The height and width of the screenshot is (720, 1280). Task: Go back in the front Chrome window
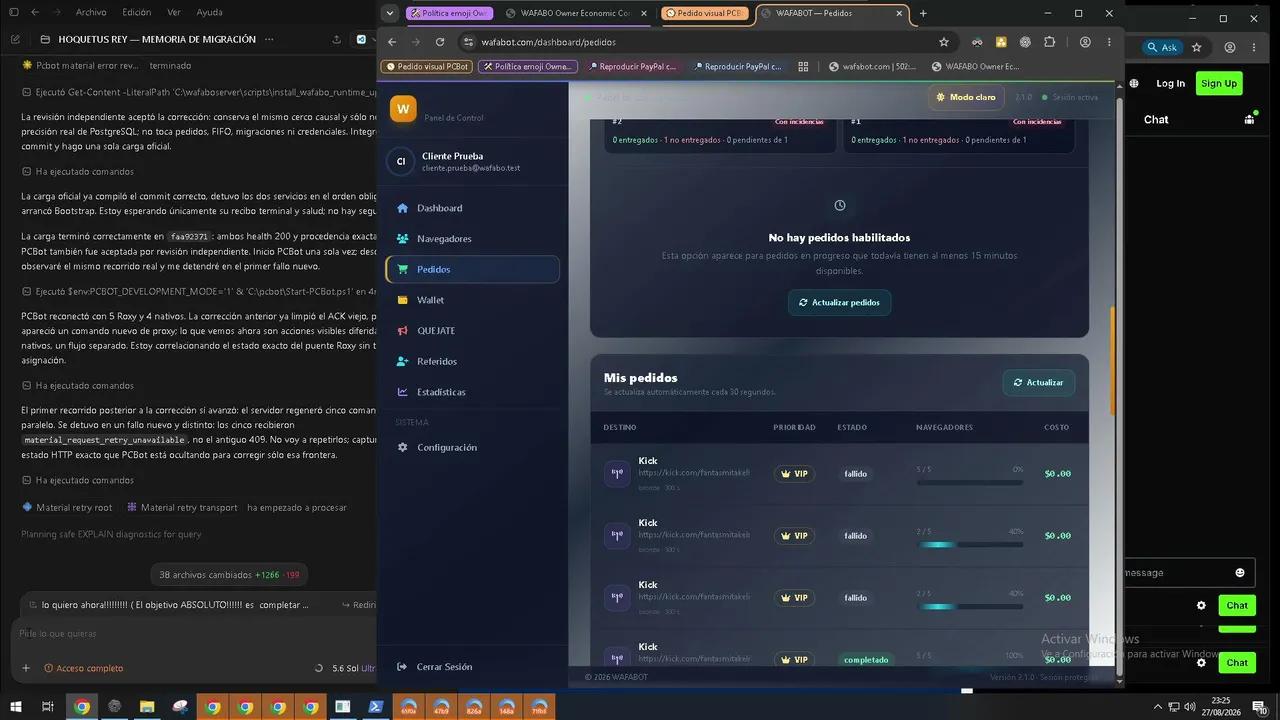click(x=392, y=42)
